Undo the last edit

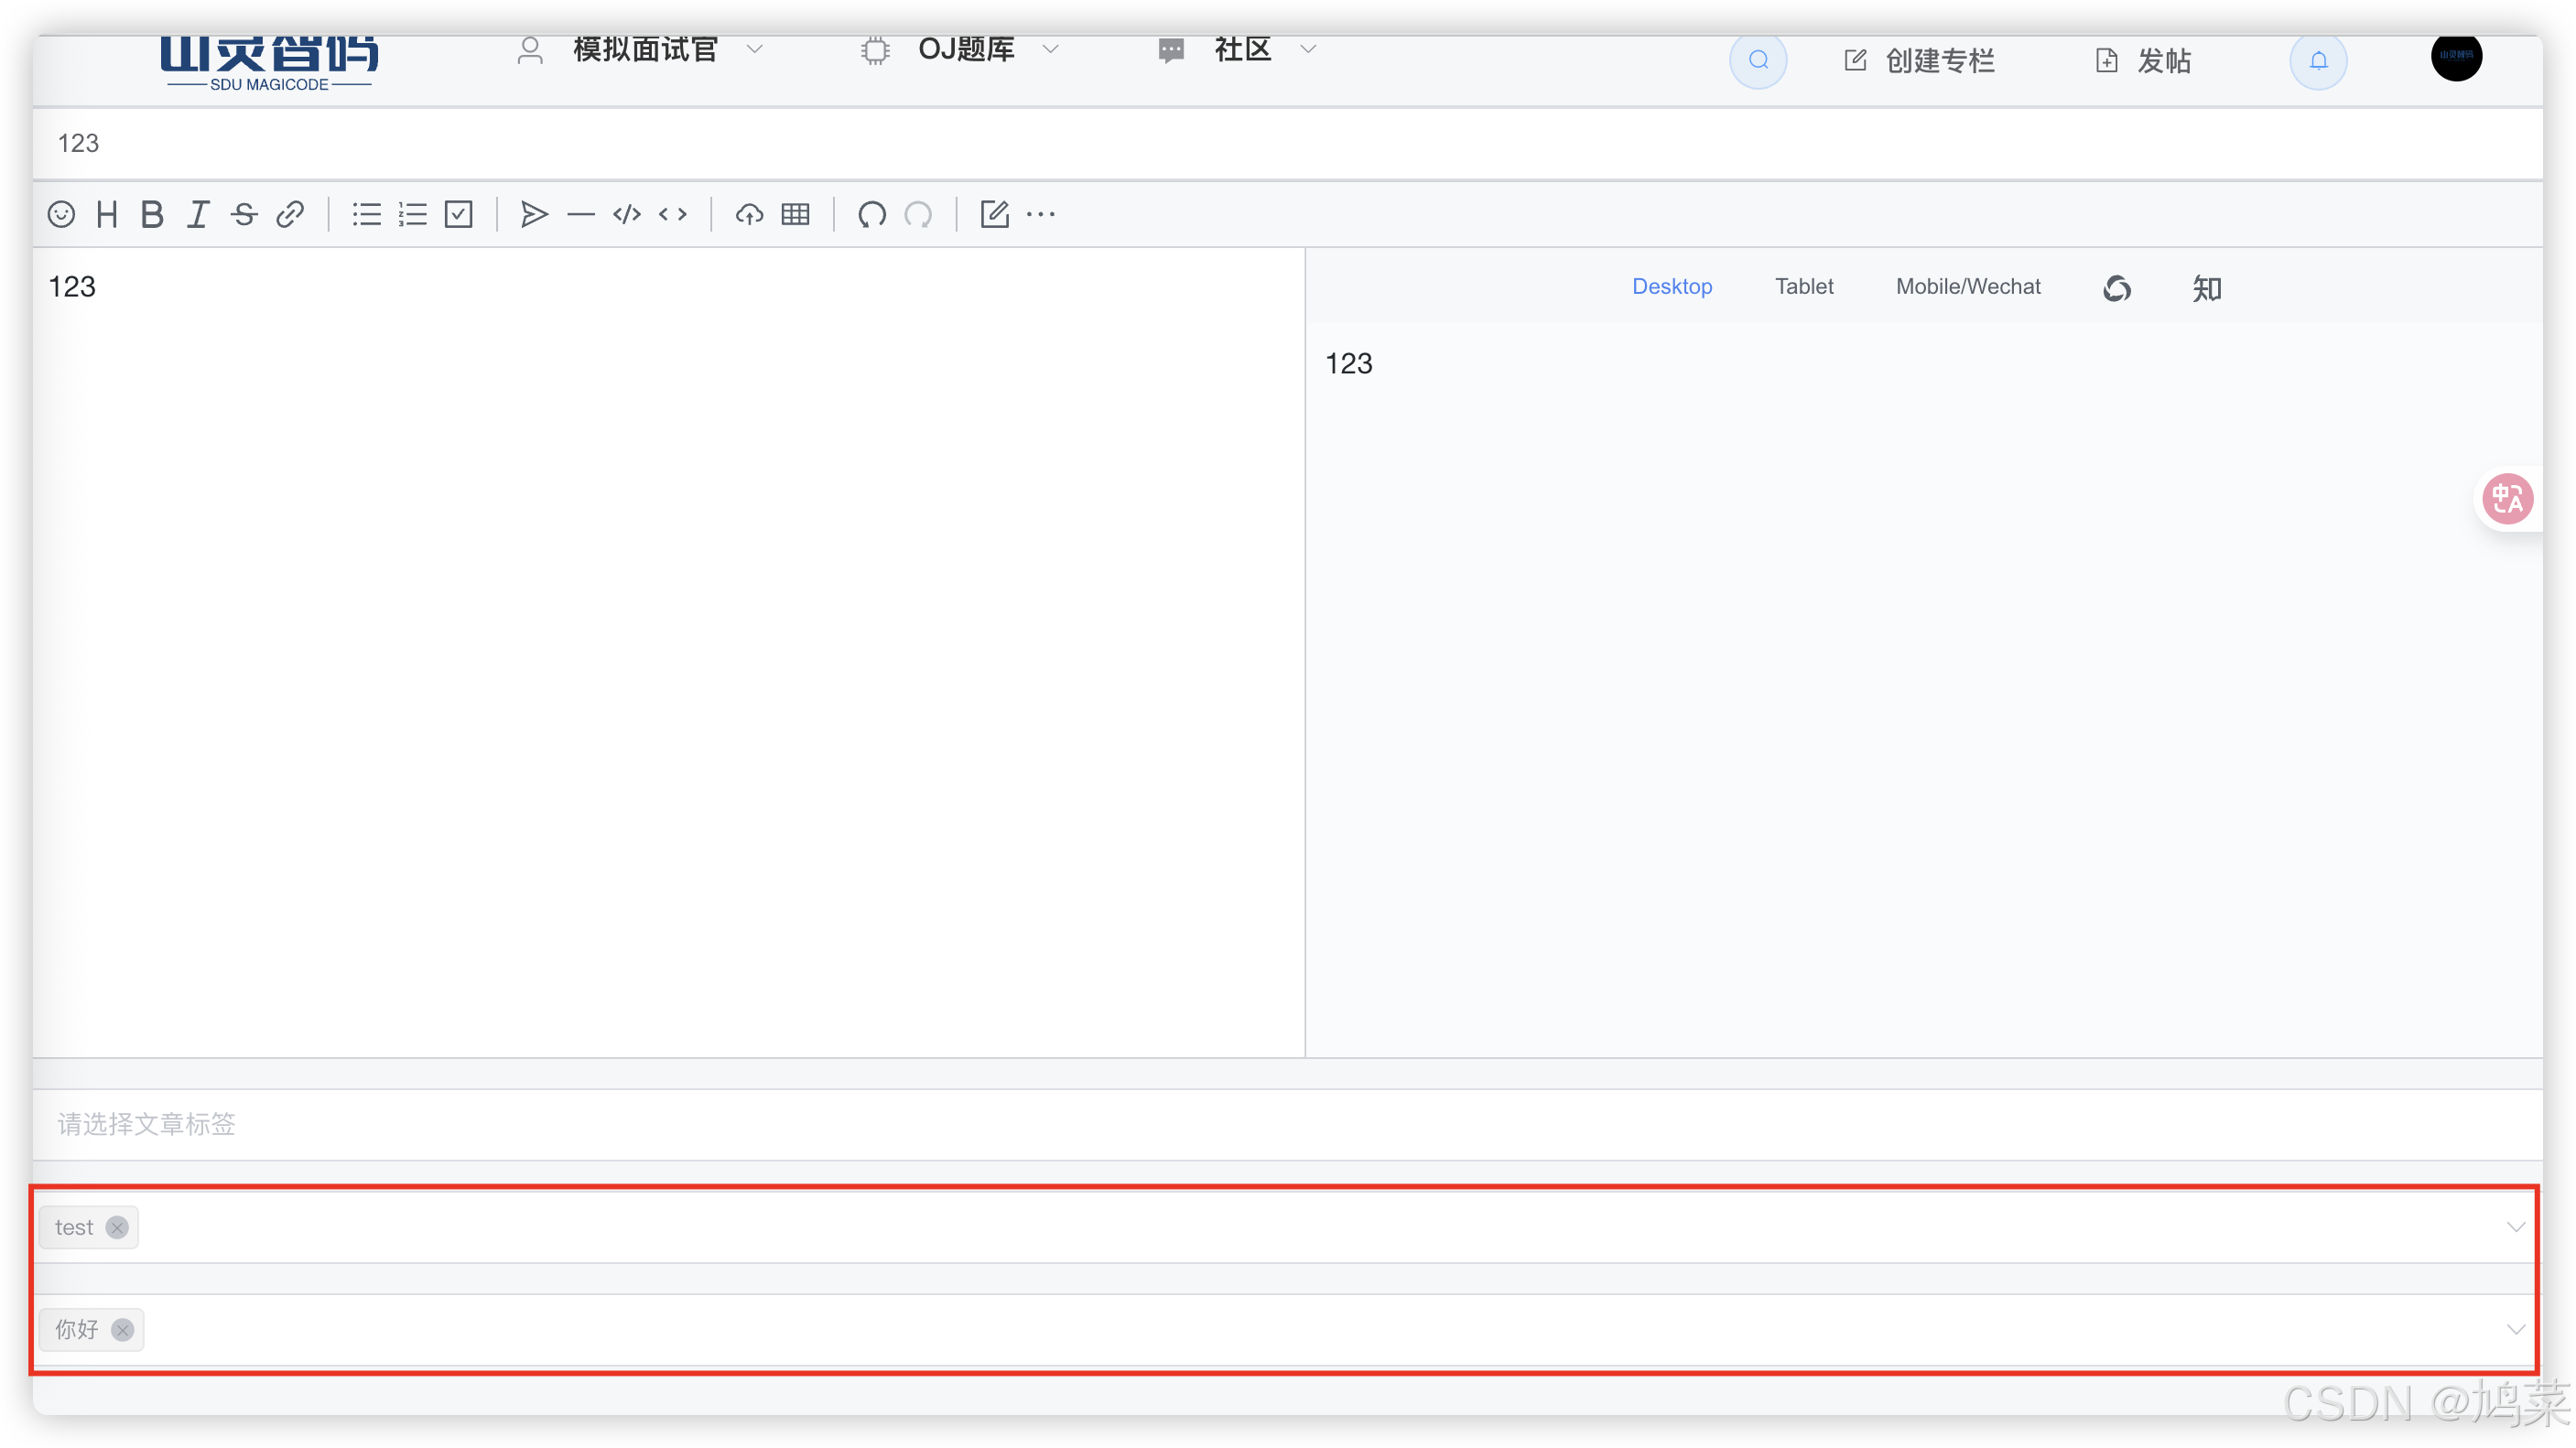(x=871, y=214)
